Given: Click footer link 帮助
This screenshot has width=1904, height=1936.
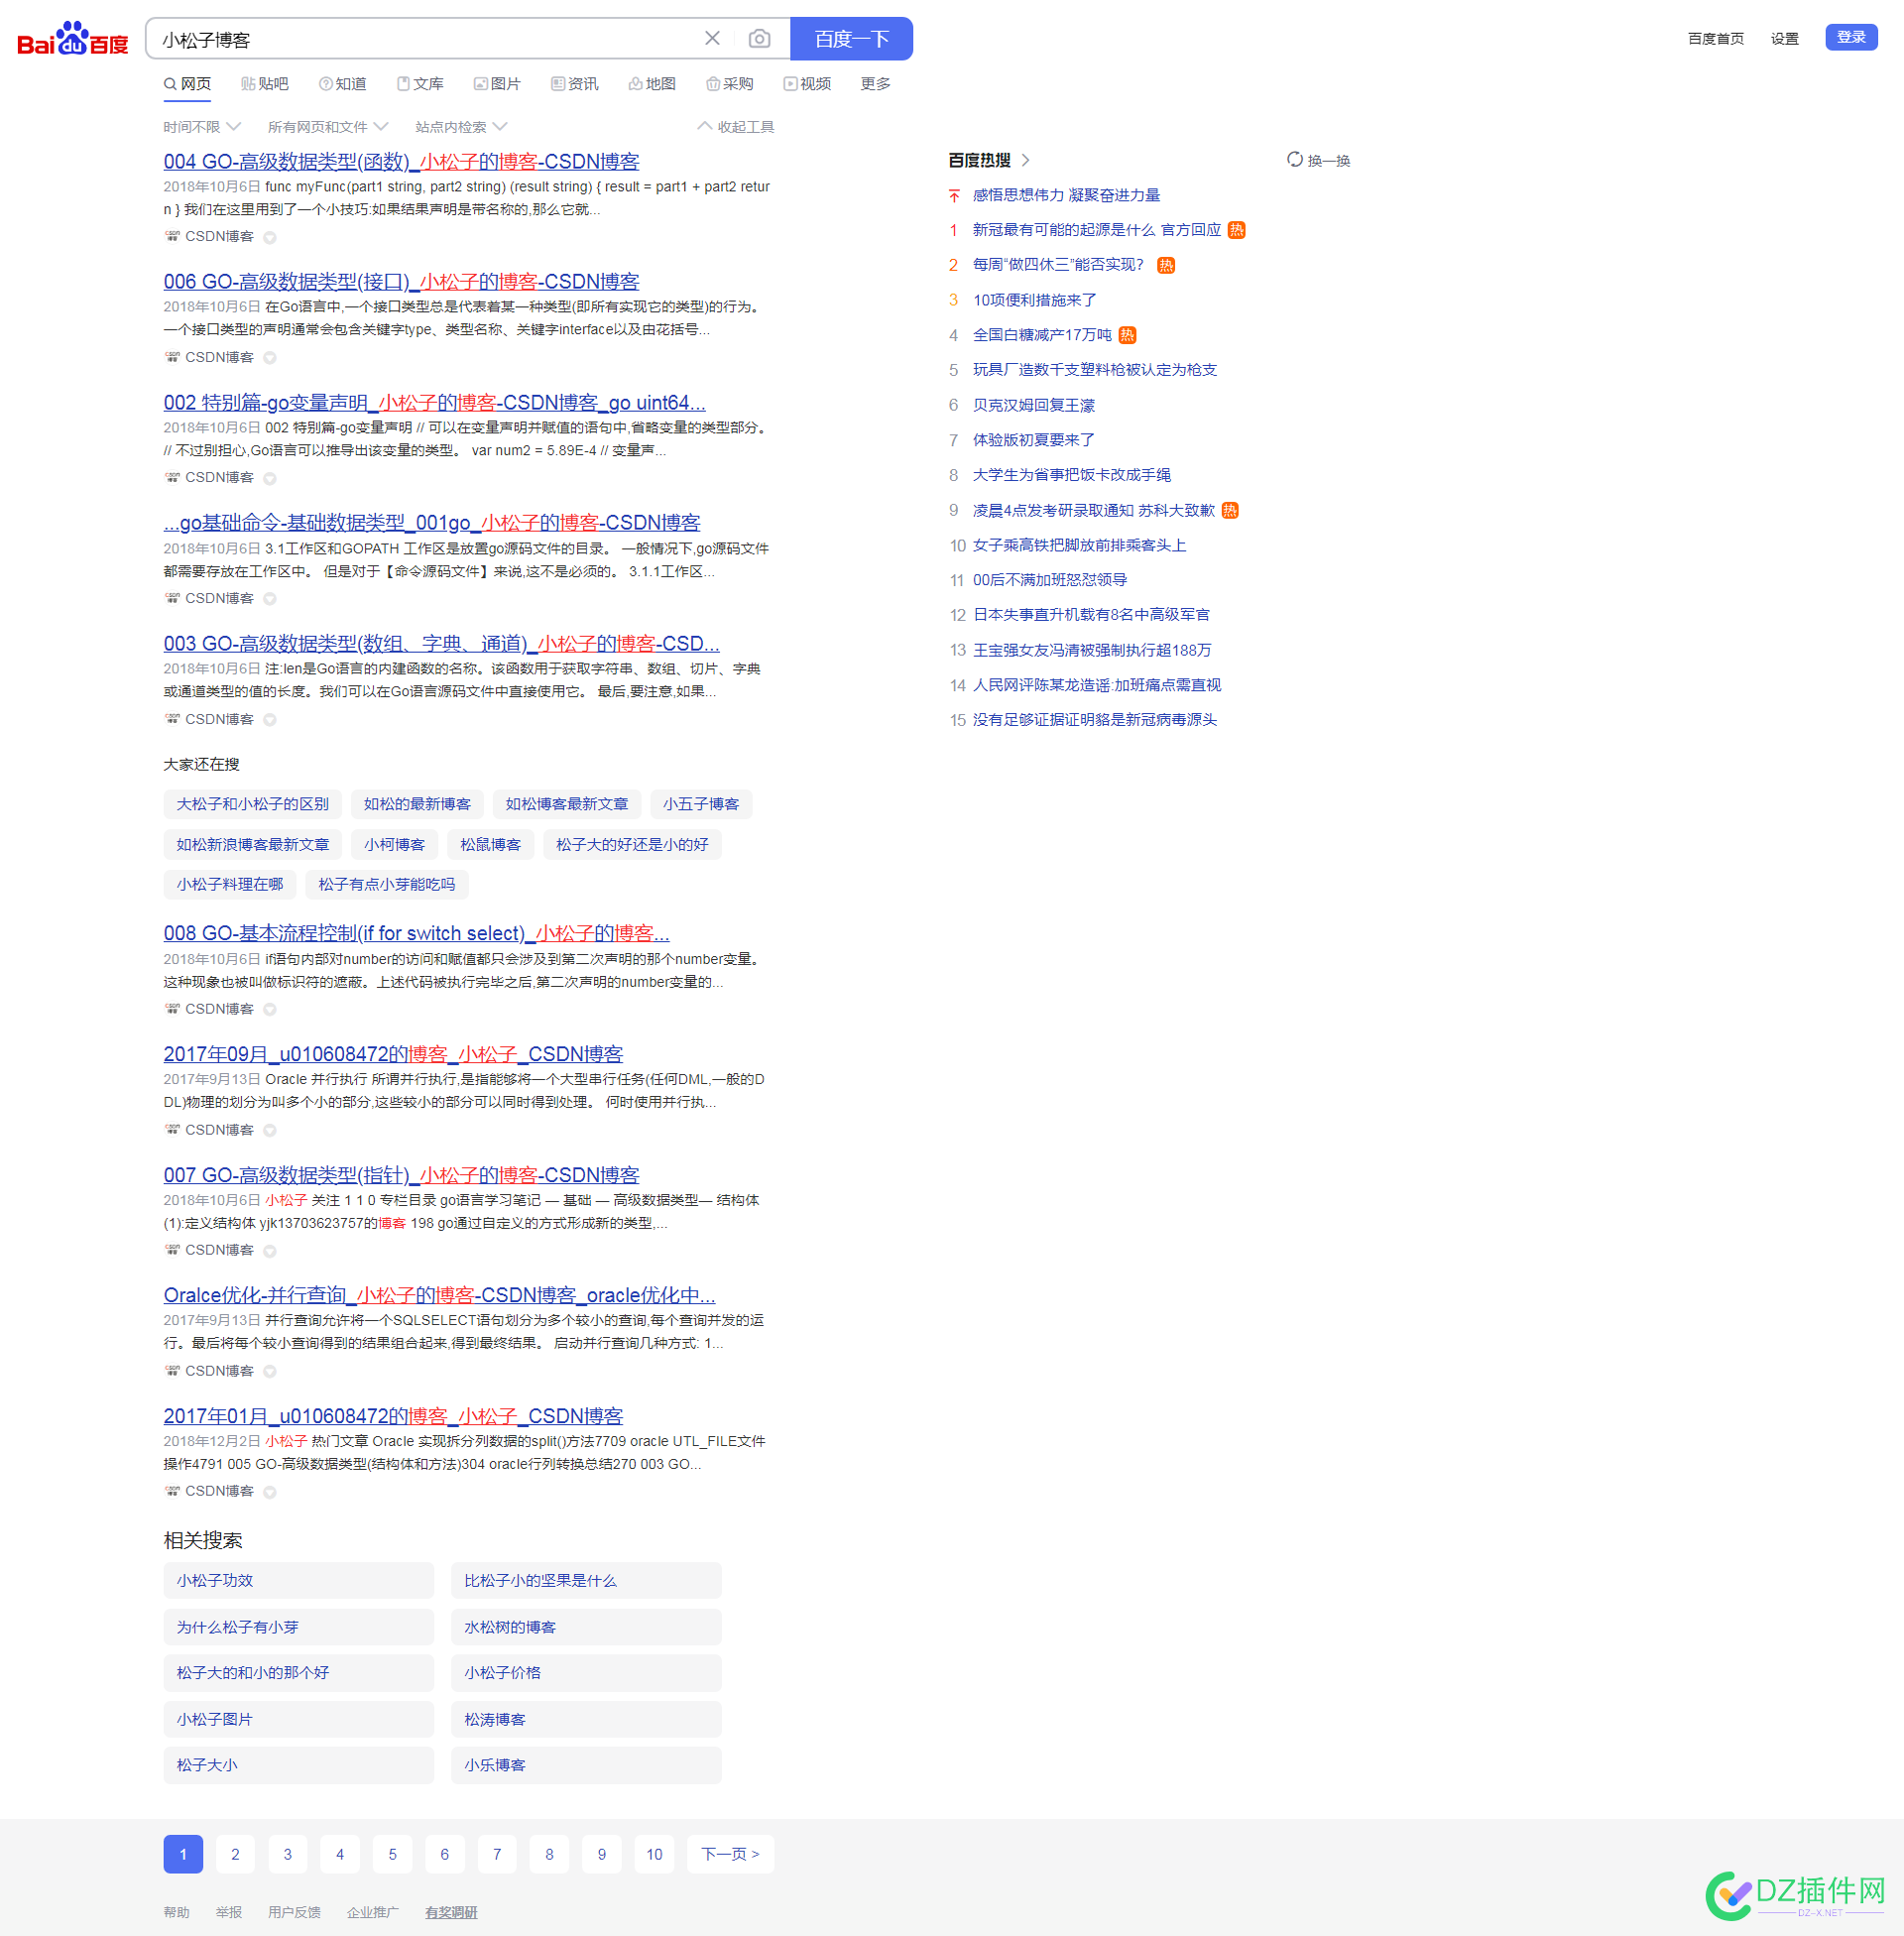Looking at the screenshot, I should [x=176, y=1912].
